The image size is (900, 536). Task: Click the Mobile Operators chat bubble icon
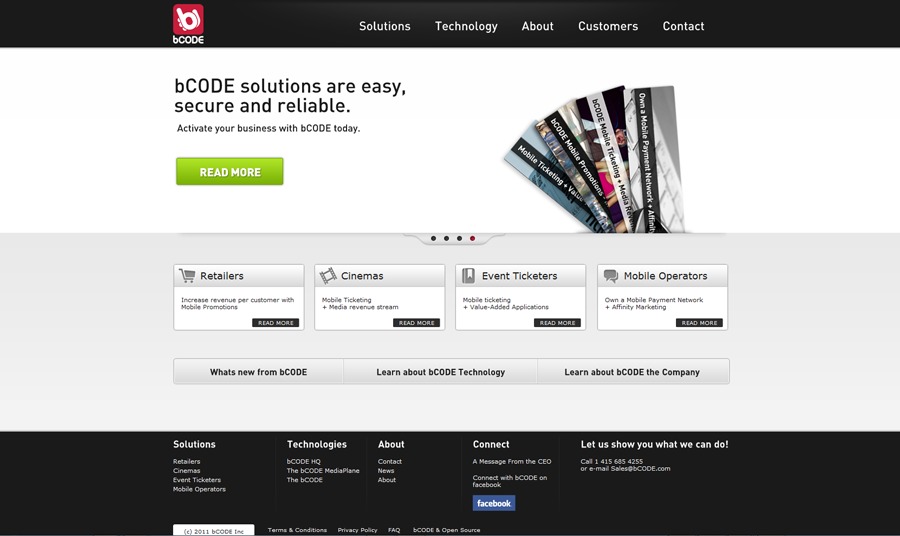(x=611, y=276)
